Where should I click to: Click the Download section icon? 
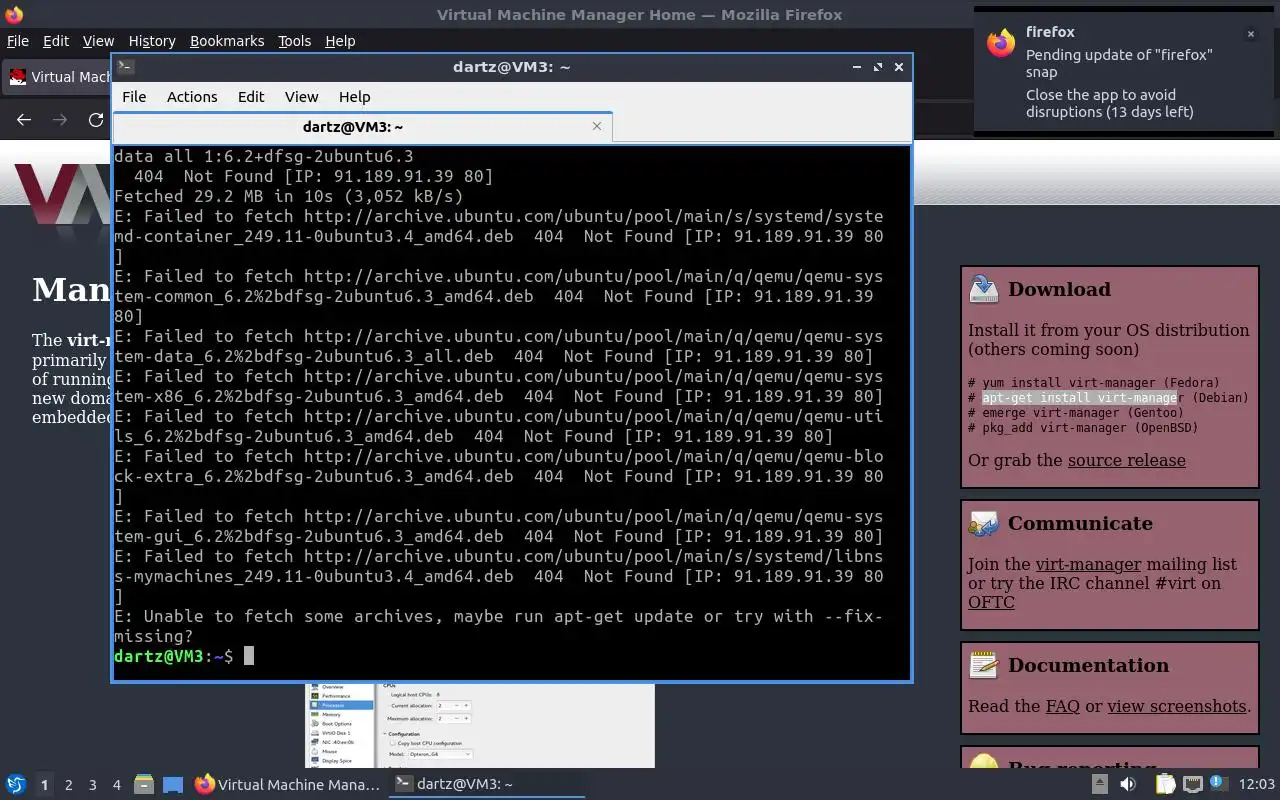pyautogui.click(x=984, y=289)
